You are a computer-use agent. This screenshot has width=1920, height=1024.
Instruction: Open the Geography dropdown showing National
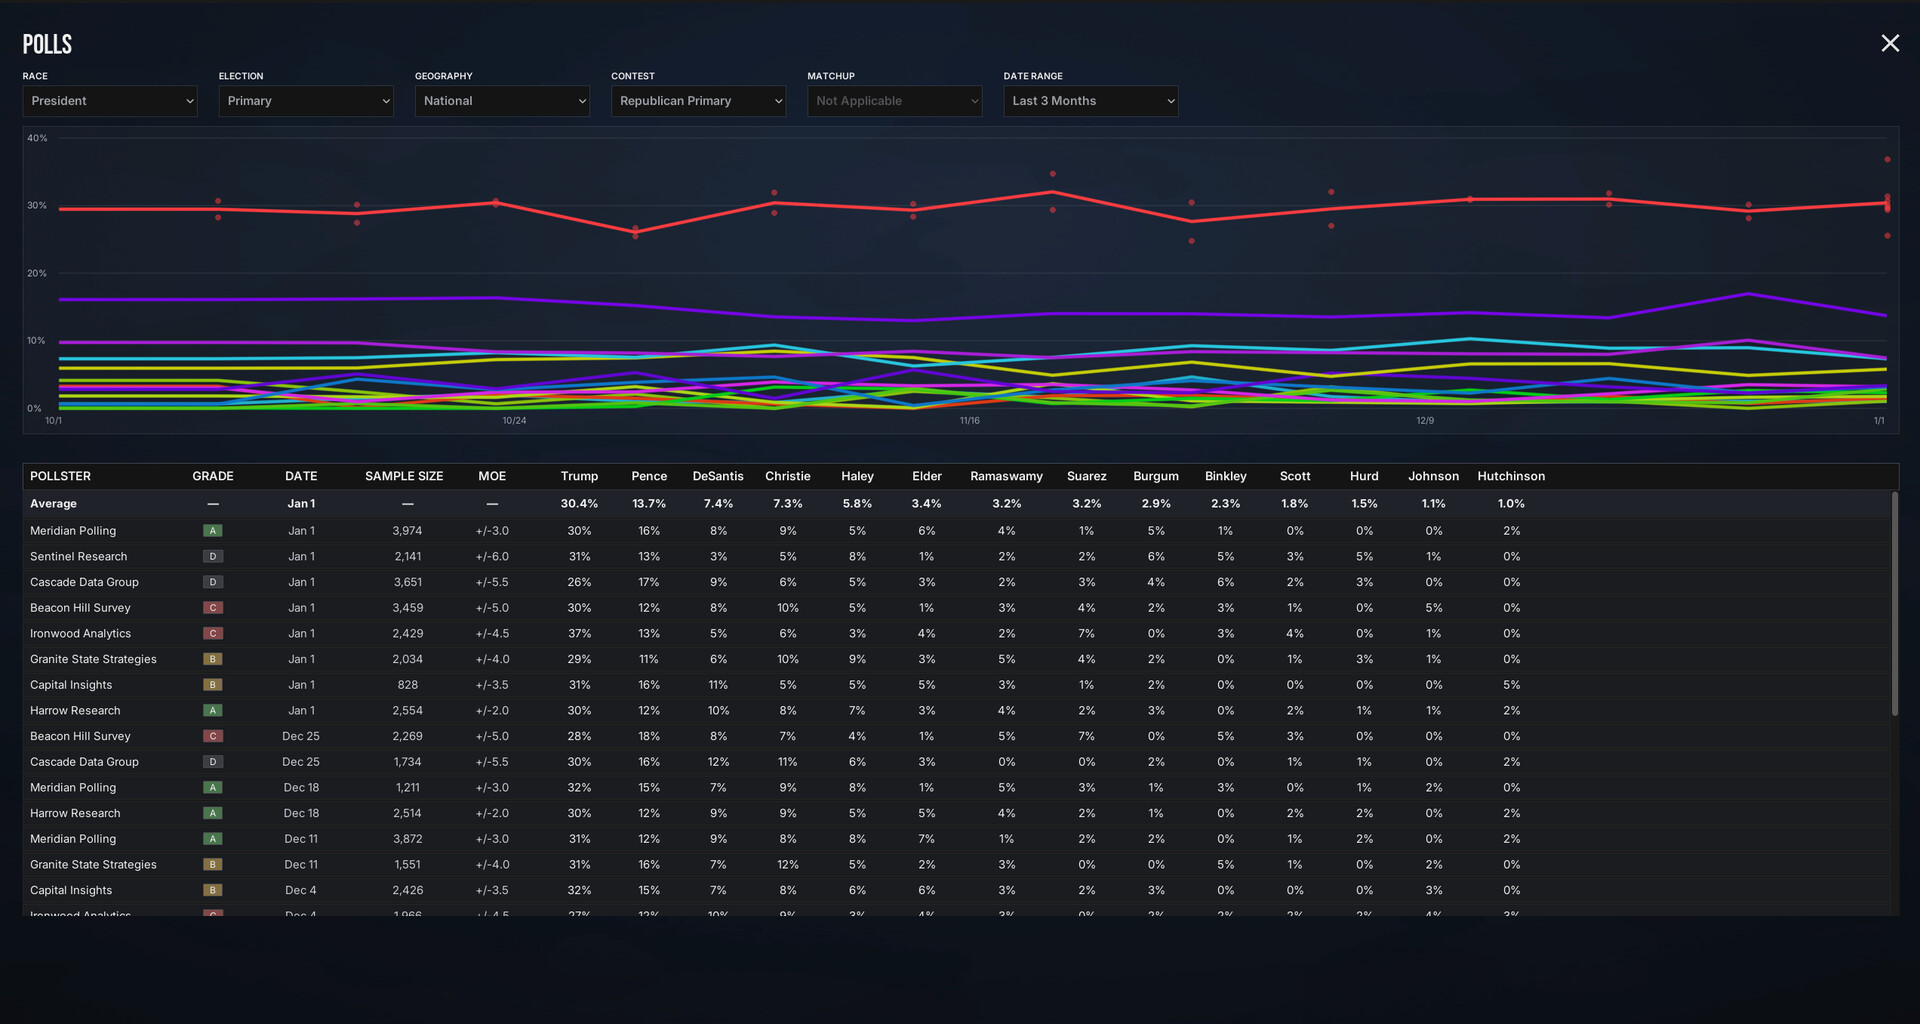502,101
